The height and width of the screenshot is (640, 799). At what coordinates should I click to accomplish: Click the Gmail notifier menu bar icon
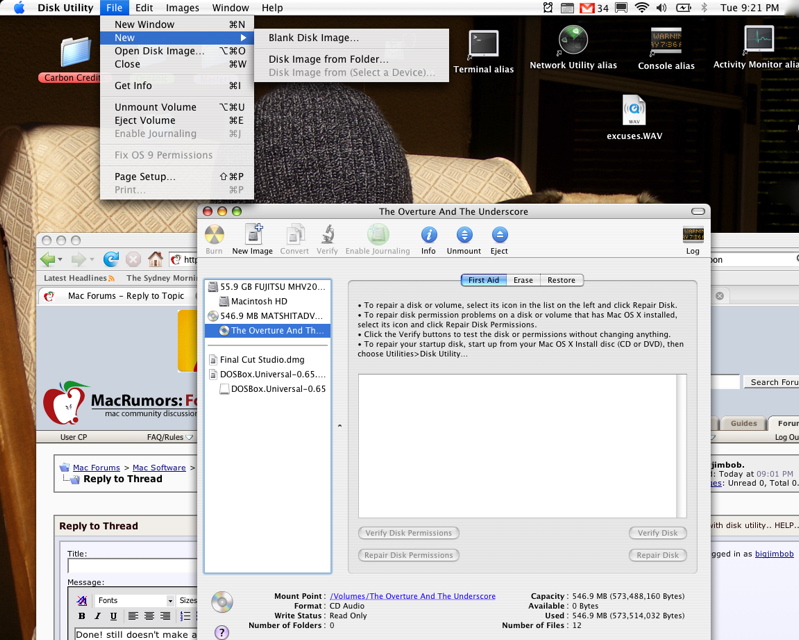click(587, 8)
